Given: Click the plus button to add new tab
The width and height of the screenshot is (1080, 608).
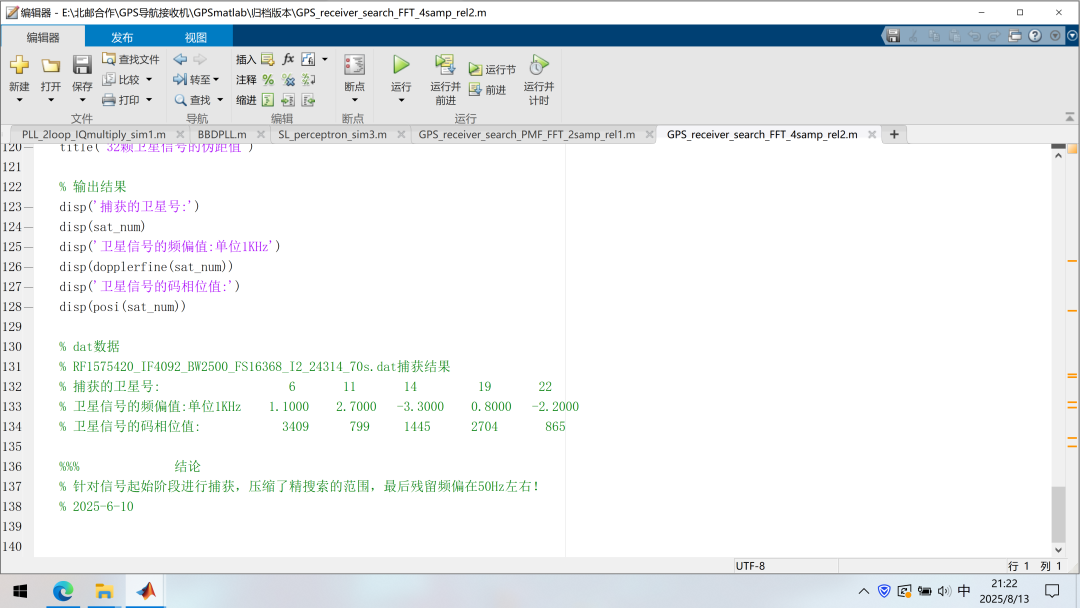Looking at the screenshot, I should click(894, 134).
